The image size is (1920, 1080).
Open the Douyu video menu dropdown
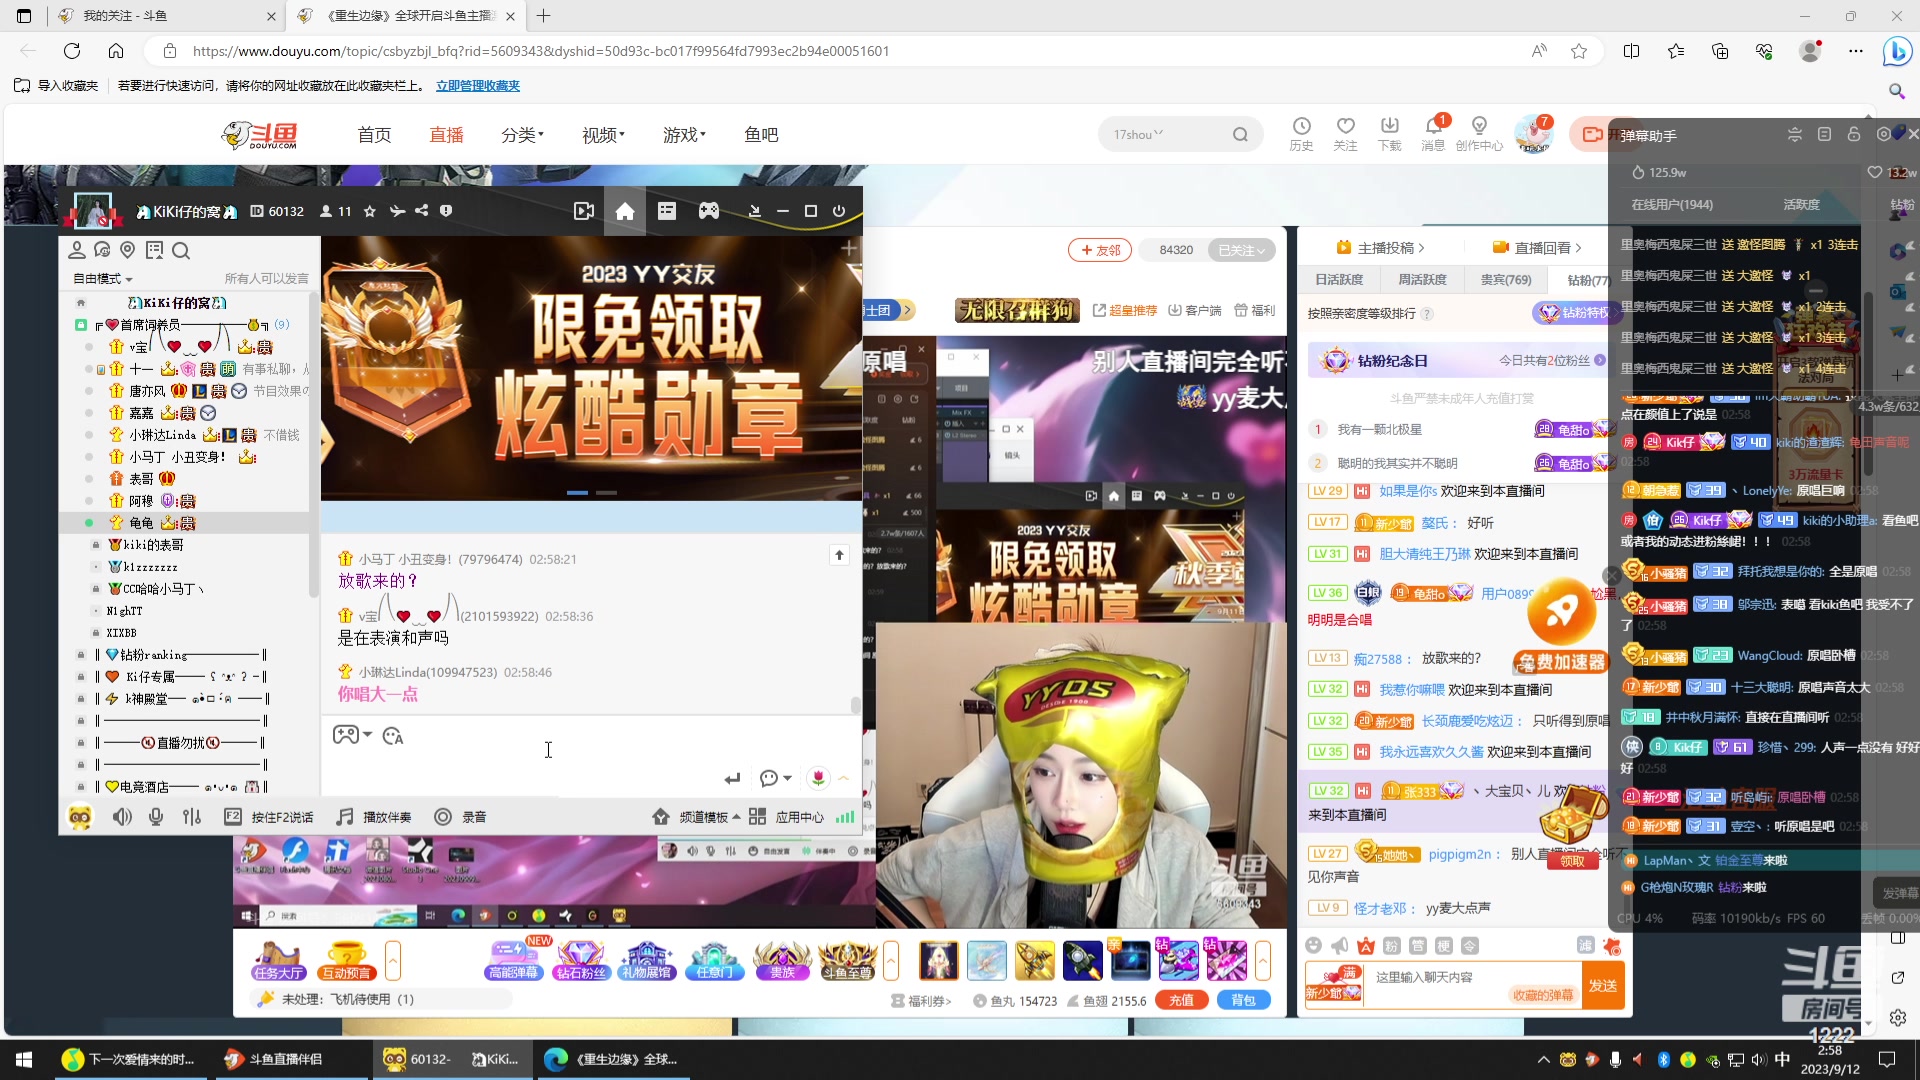[x=603, y=135]
